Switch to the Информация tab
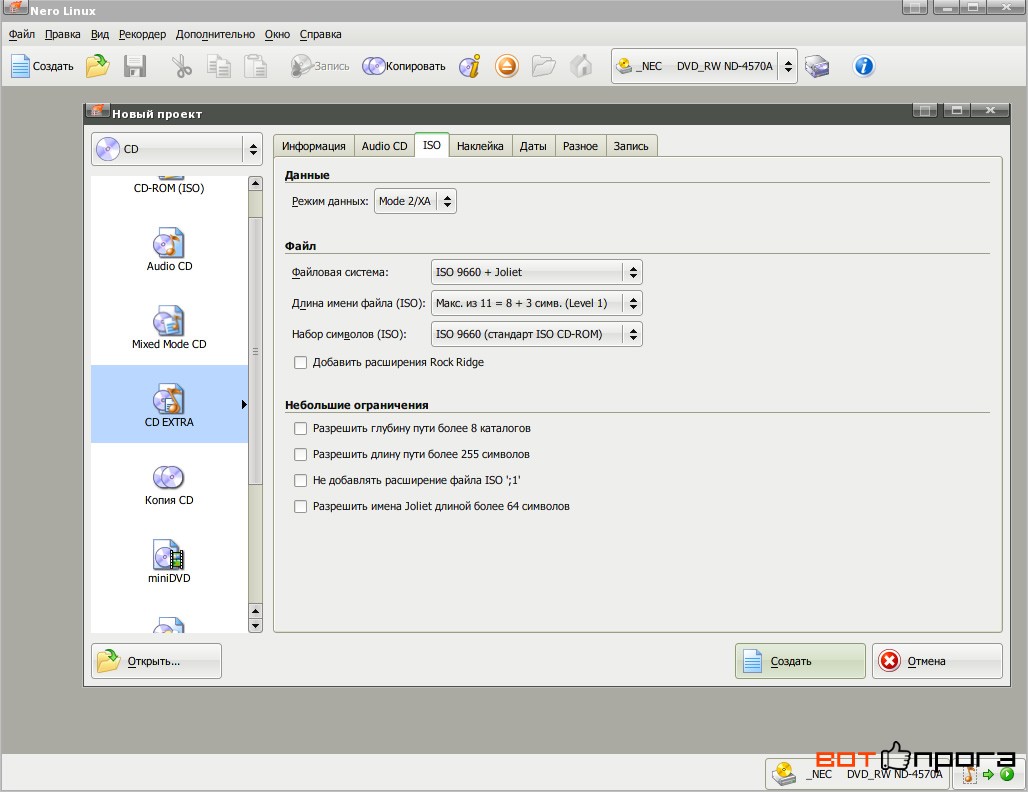Viewport: 1028px width, 792px height. tap(313, 146)
